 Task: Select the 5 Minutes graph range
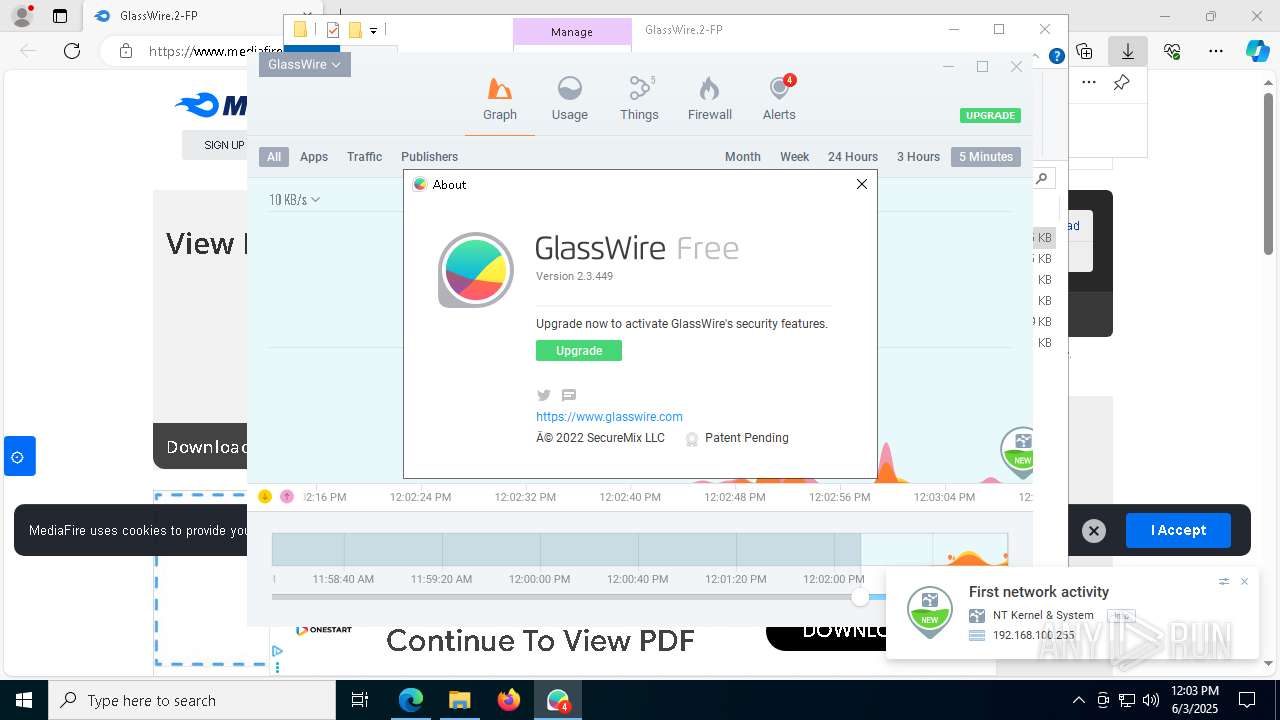click(x=986, y=157)
